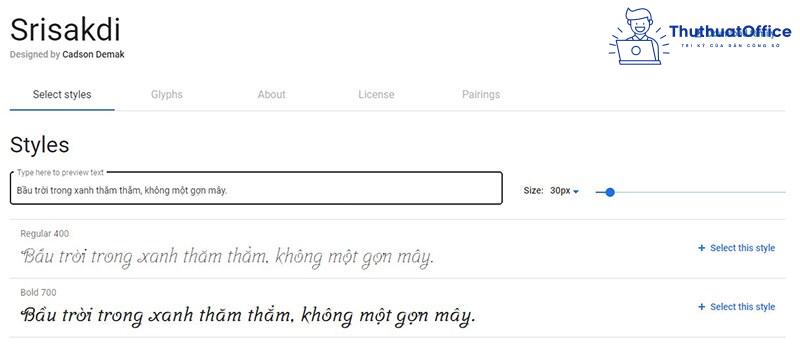This screenshot has width=800, height=363.
Task: Click the Styles heading
Action: tap(39, 145)
